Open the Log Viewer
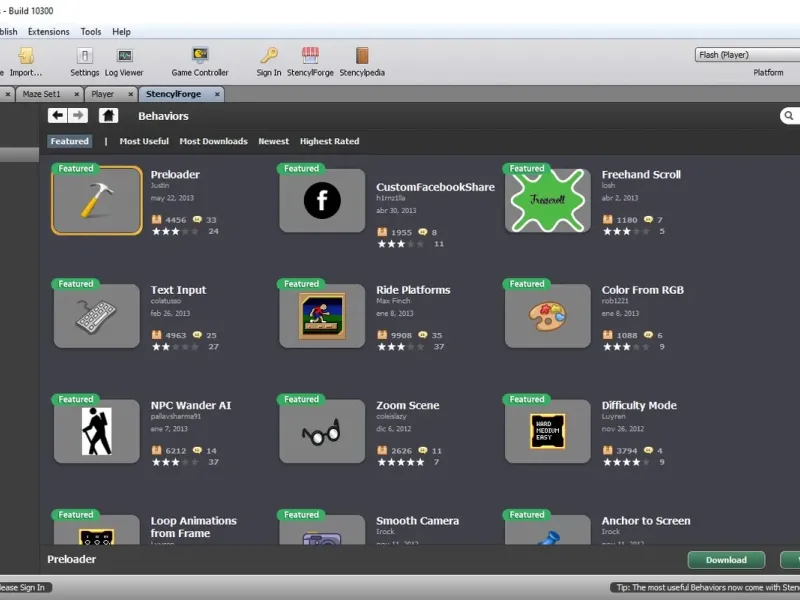 point(124,62)
